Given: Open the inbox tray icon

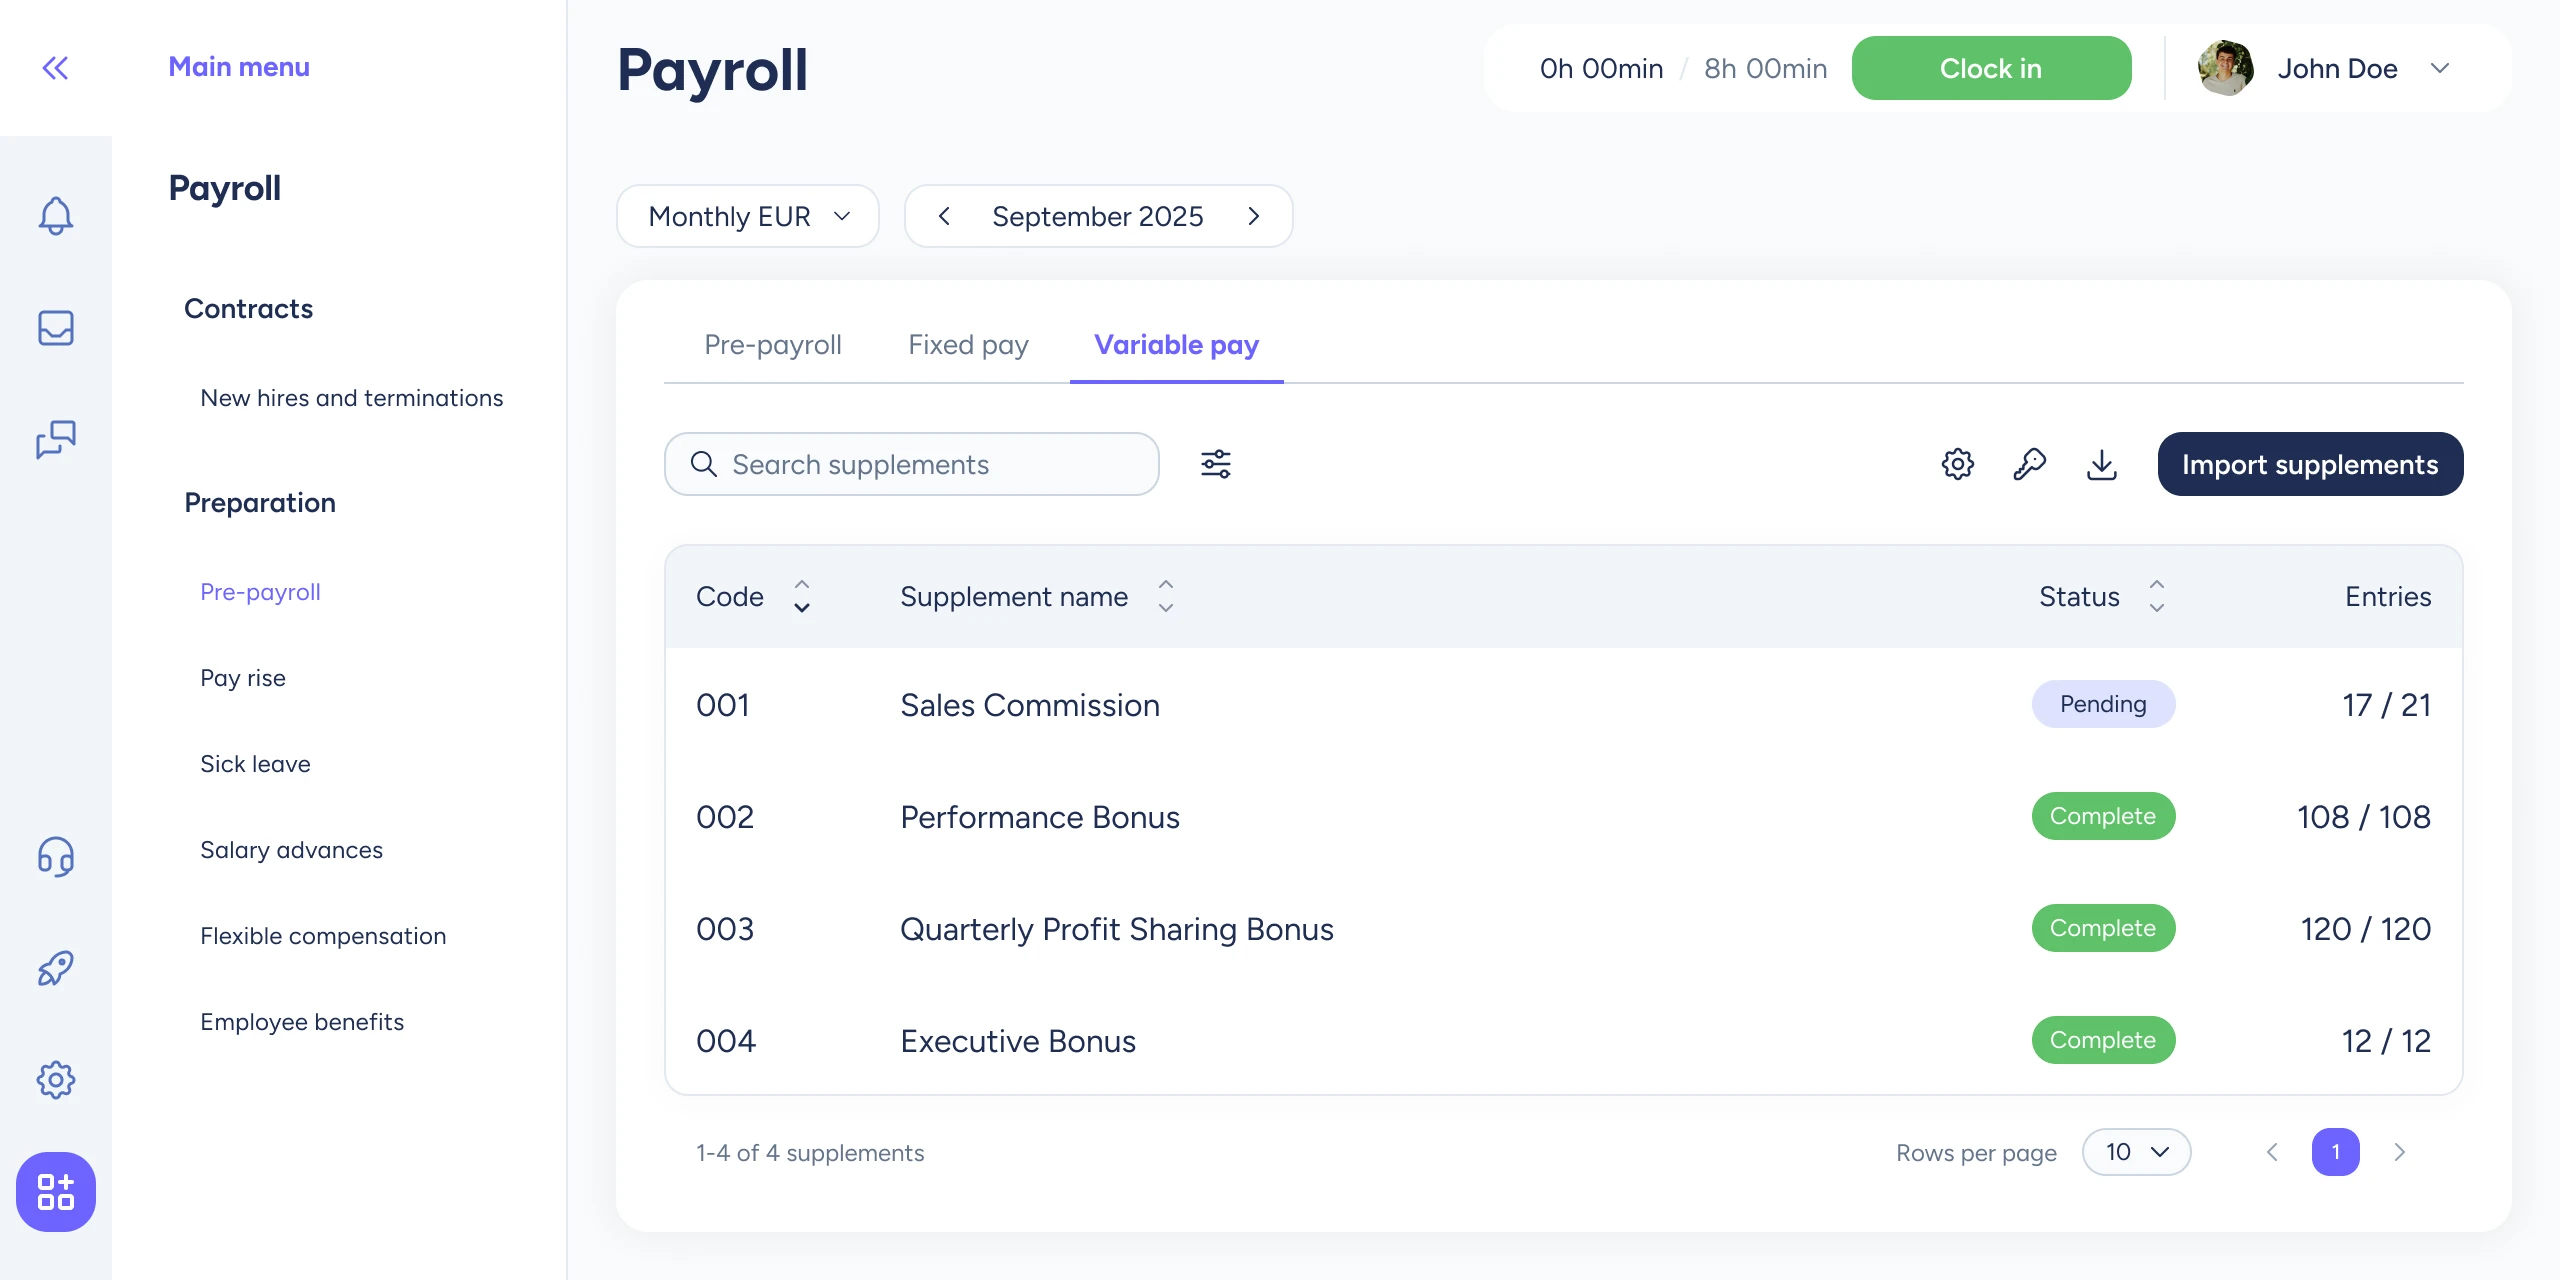Looking at the screenshot, I should tap(55, 328).
